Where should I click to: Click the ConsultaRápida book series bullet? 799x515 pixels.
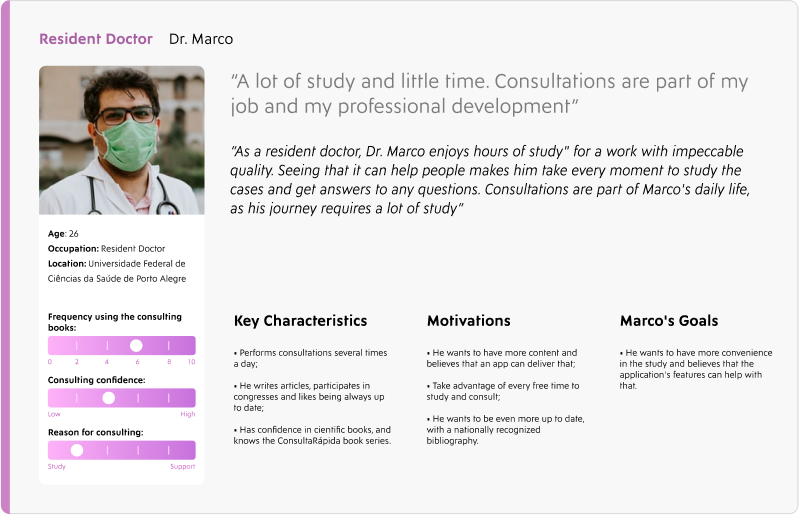pos(312,436)
